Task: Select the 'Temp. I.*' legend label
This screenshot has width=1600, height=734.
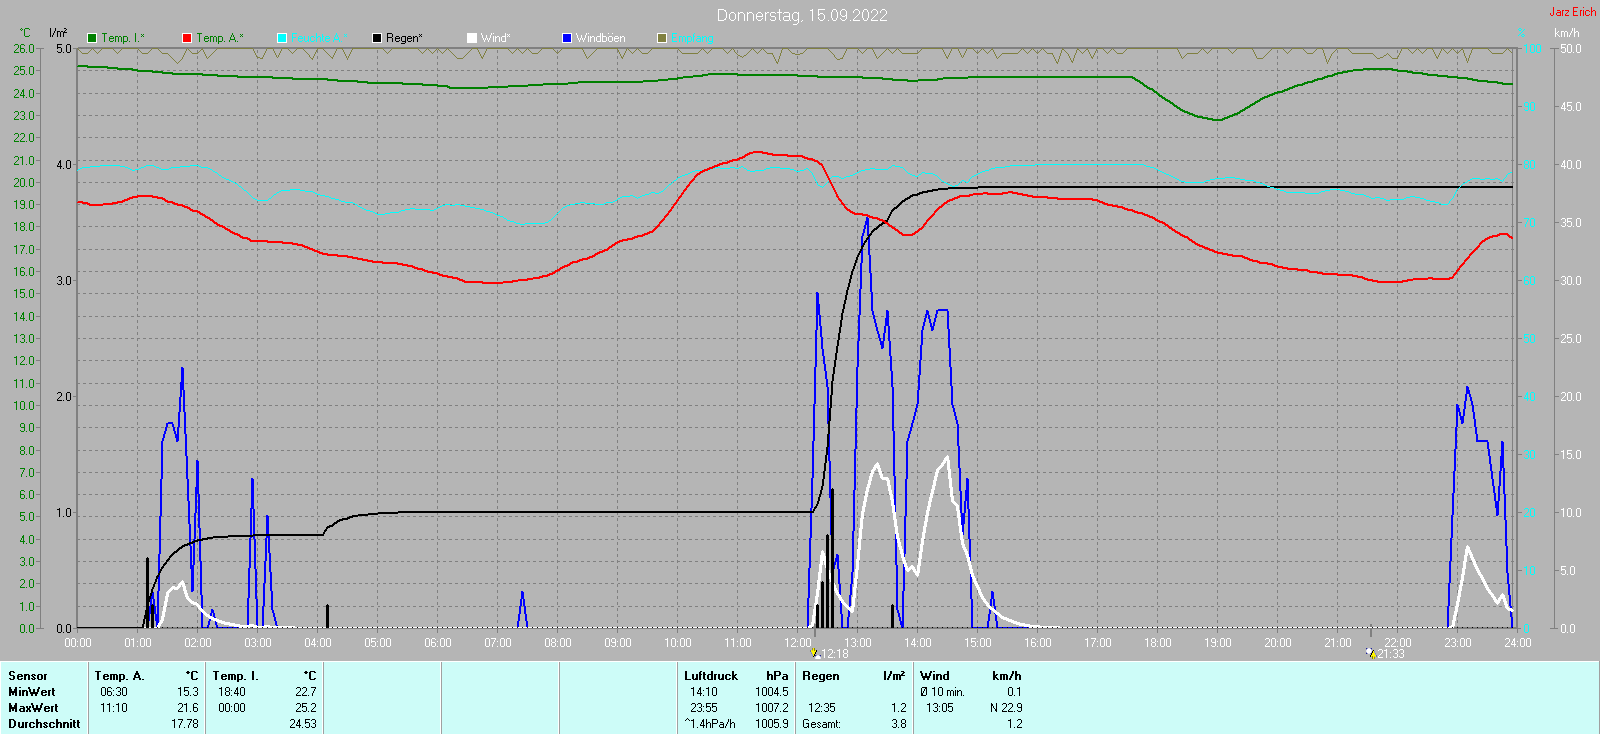Action: 123,38
